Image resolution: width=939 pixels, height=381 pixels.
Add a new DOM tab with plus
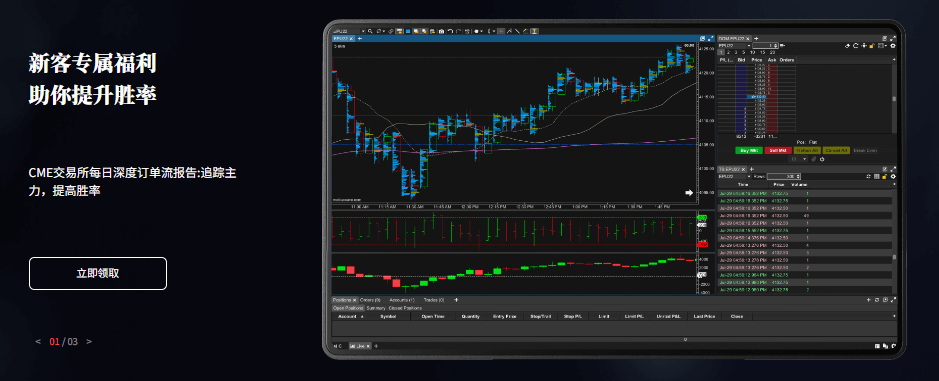[756, 38]
